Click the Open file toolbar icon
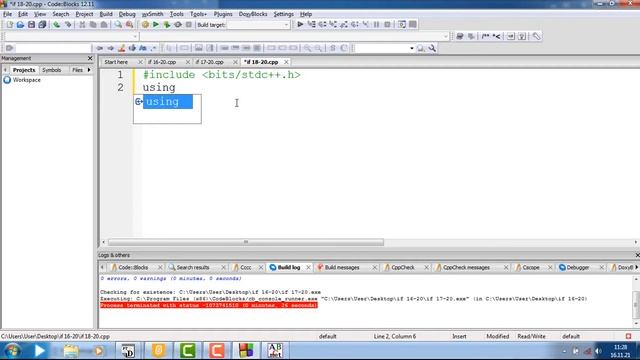The width and height of the screenshot is (640, 360). 20,24
